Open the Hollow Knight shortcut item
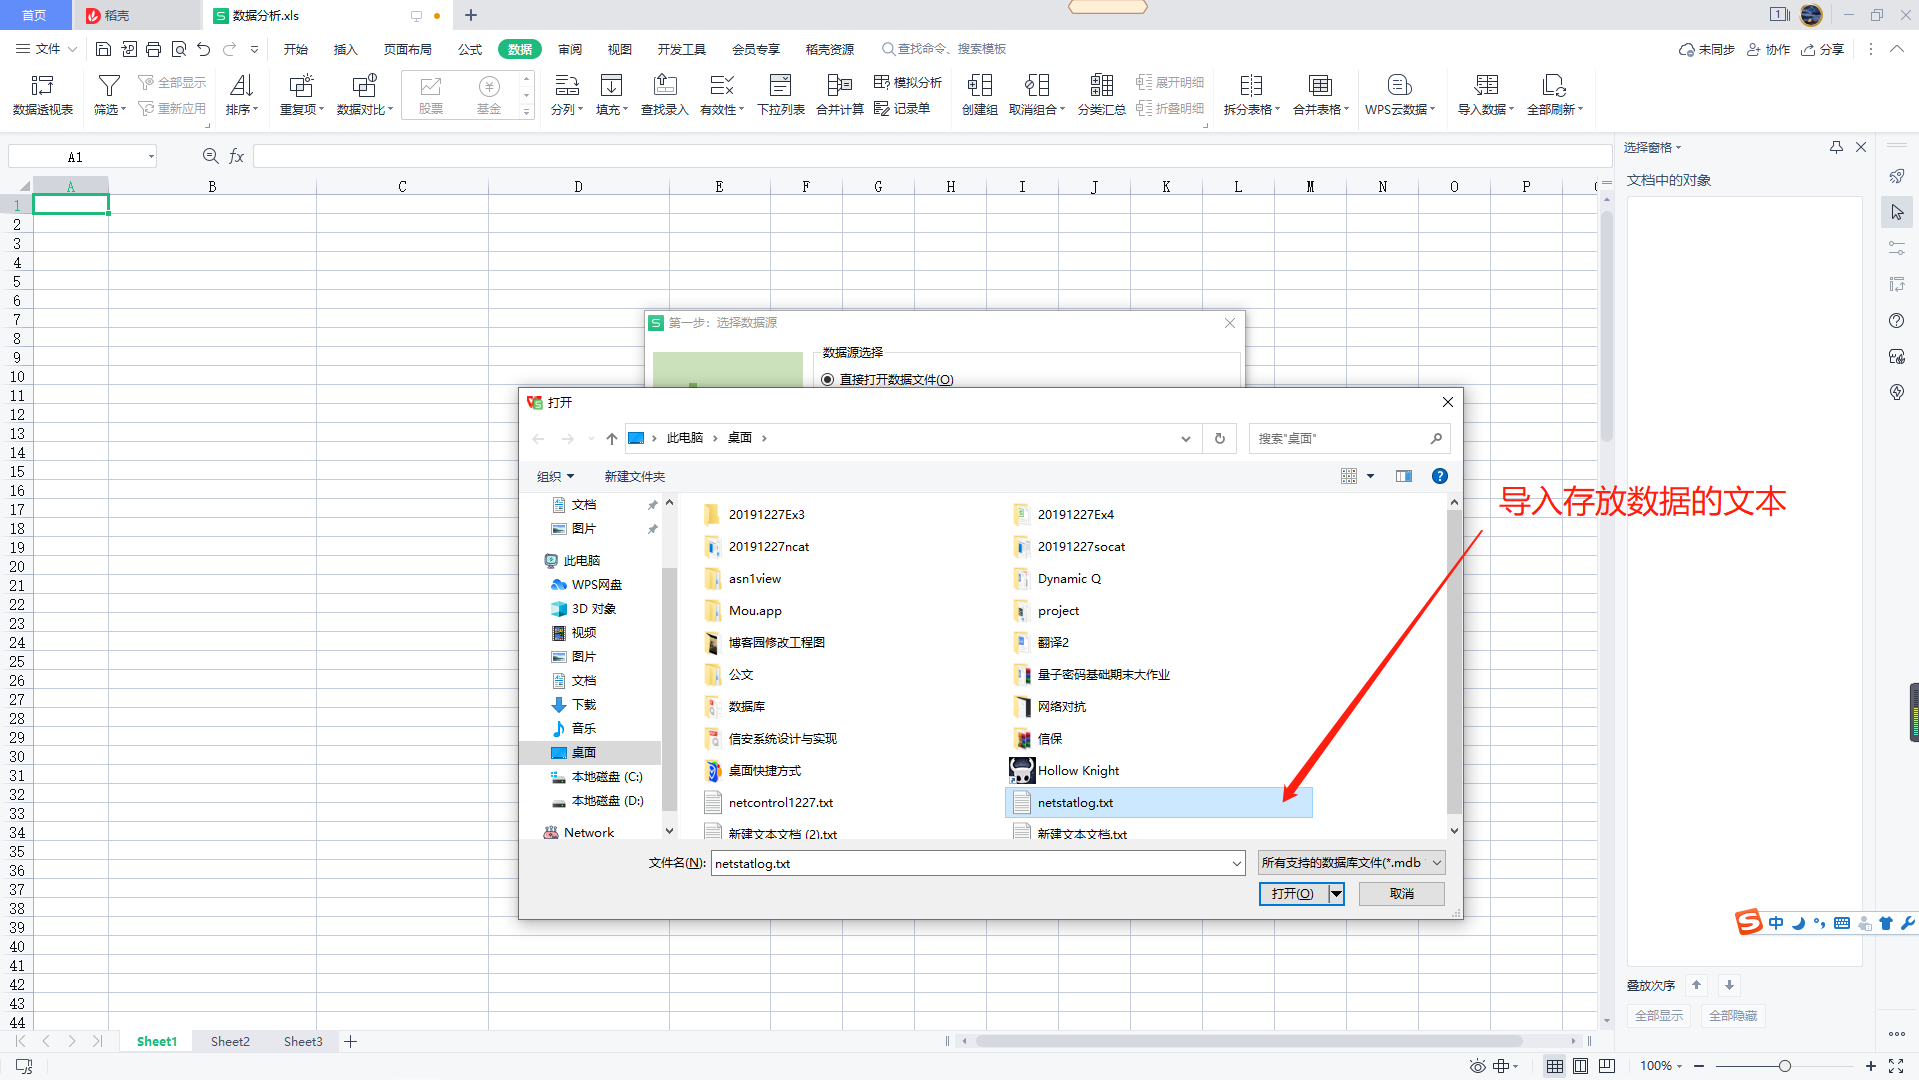This screenshot has width=1919, height=1080. pyautogui.click(x=1065, y=770)
